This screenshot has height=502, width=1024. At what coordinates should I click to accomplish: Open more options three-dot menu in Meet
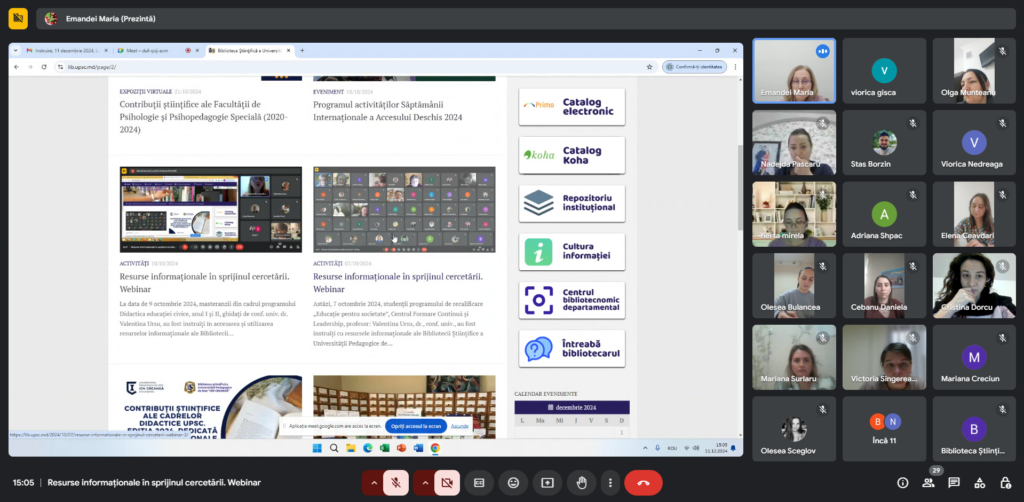tap(610, 483)
